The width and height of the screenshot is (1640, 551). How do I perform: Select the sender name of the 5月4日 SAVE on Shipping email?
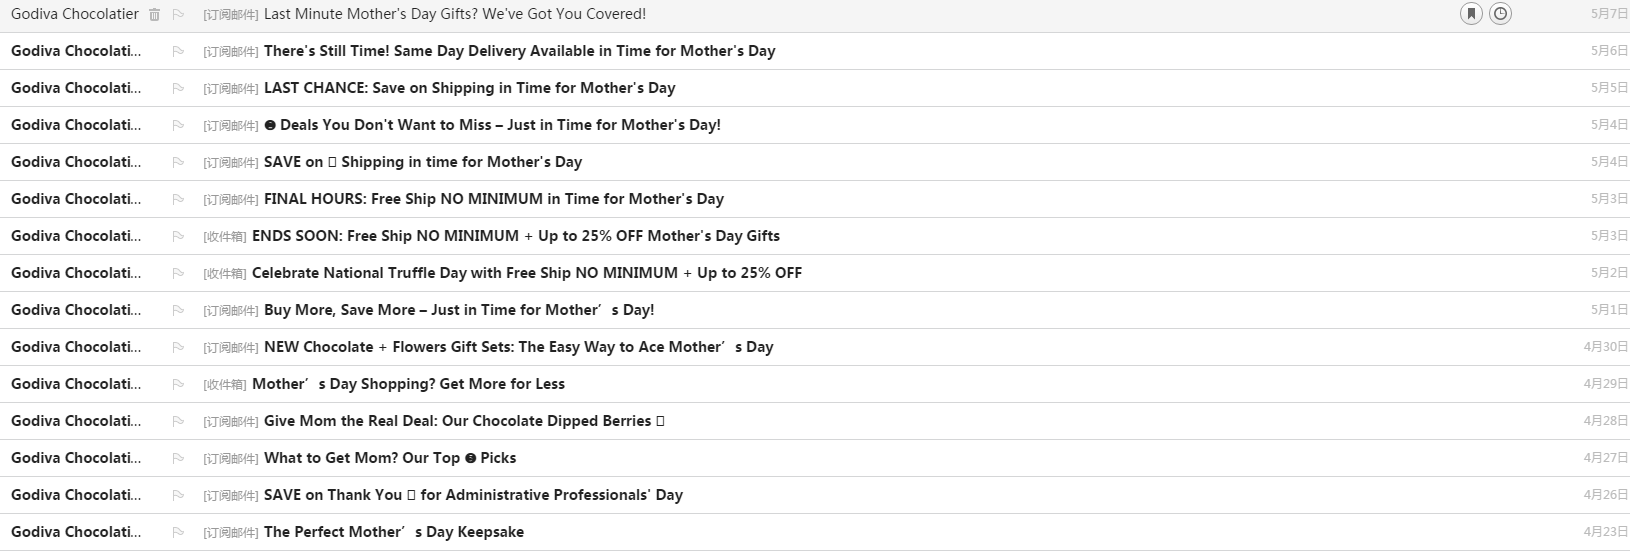tap(76, 162)
